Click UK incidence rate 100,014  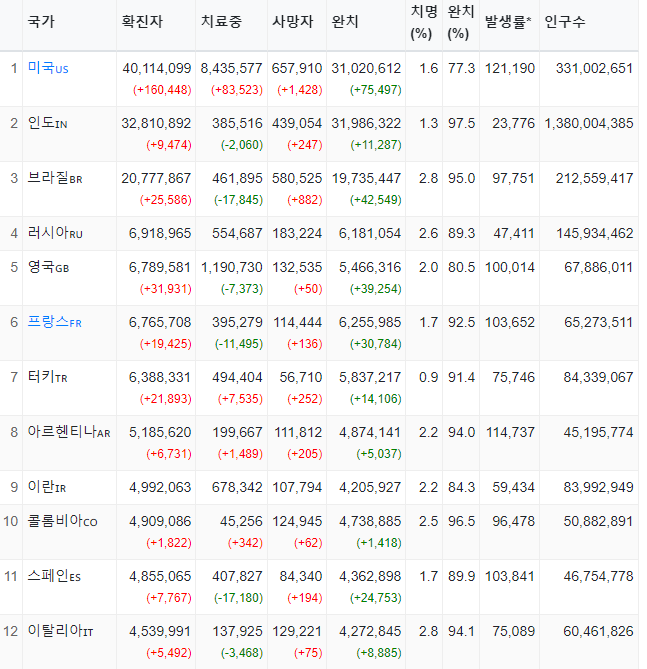coord(510,268)
